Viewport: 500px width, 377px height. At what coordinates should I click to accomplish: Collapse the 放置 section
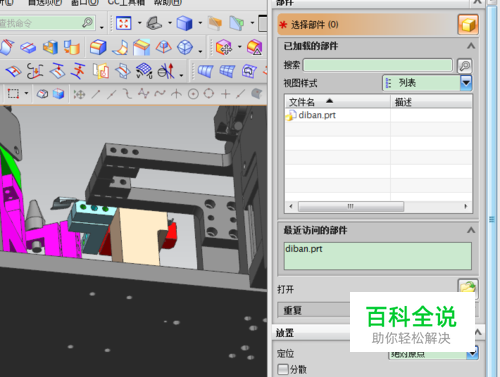tap(478, 332)
